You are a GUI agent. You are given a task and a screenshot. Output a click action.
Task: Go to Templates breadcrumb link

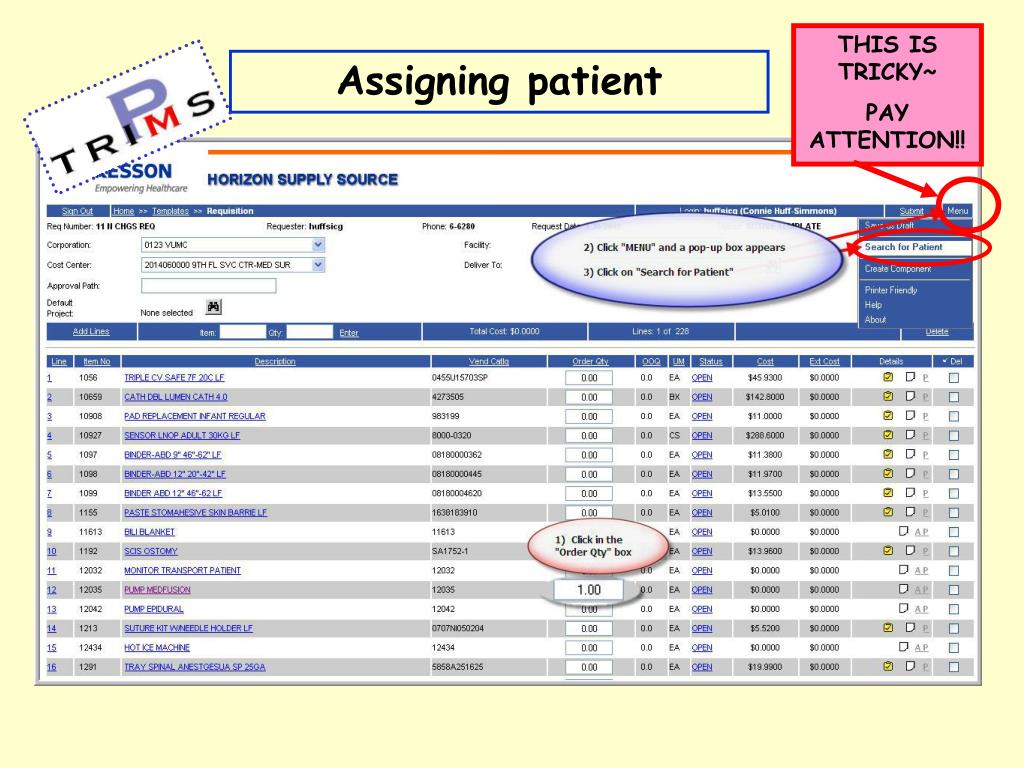(x=170, y=211)
